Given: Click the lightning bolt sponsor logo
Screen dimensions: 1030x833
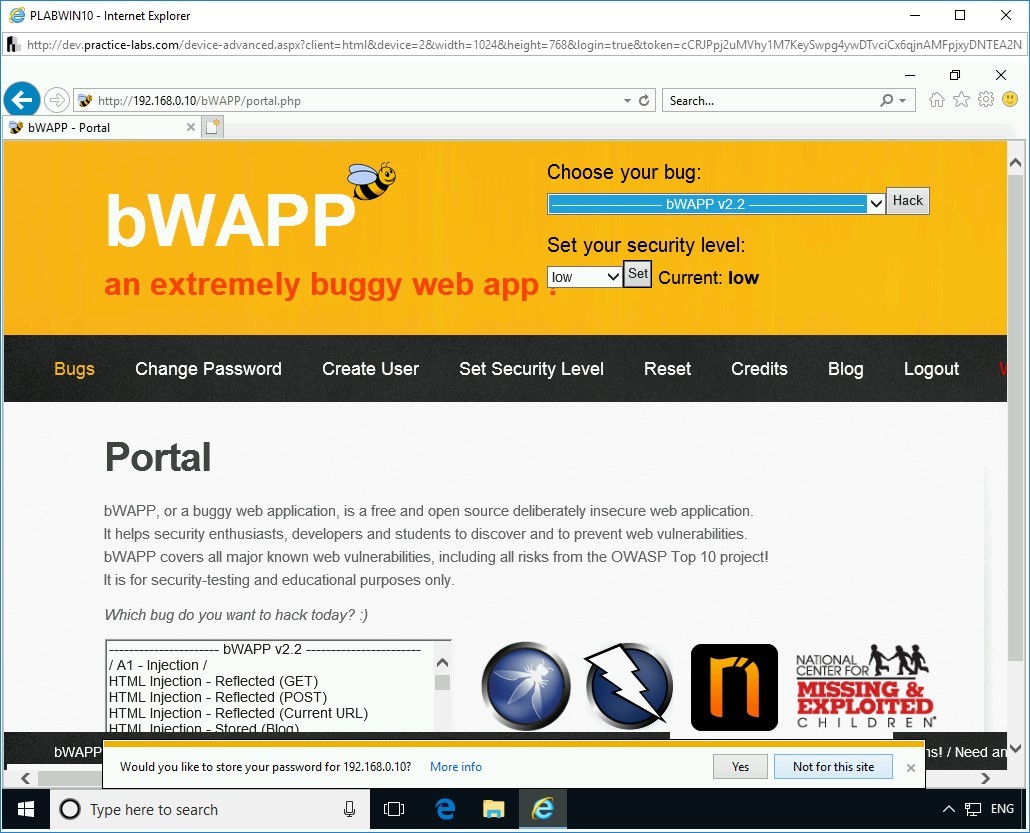Looking at the screenshot, I should click(629, 686).
